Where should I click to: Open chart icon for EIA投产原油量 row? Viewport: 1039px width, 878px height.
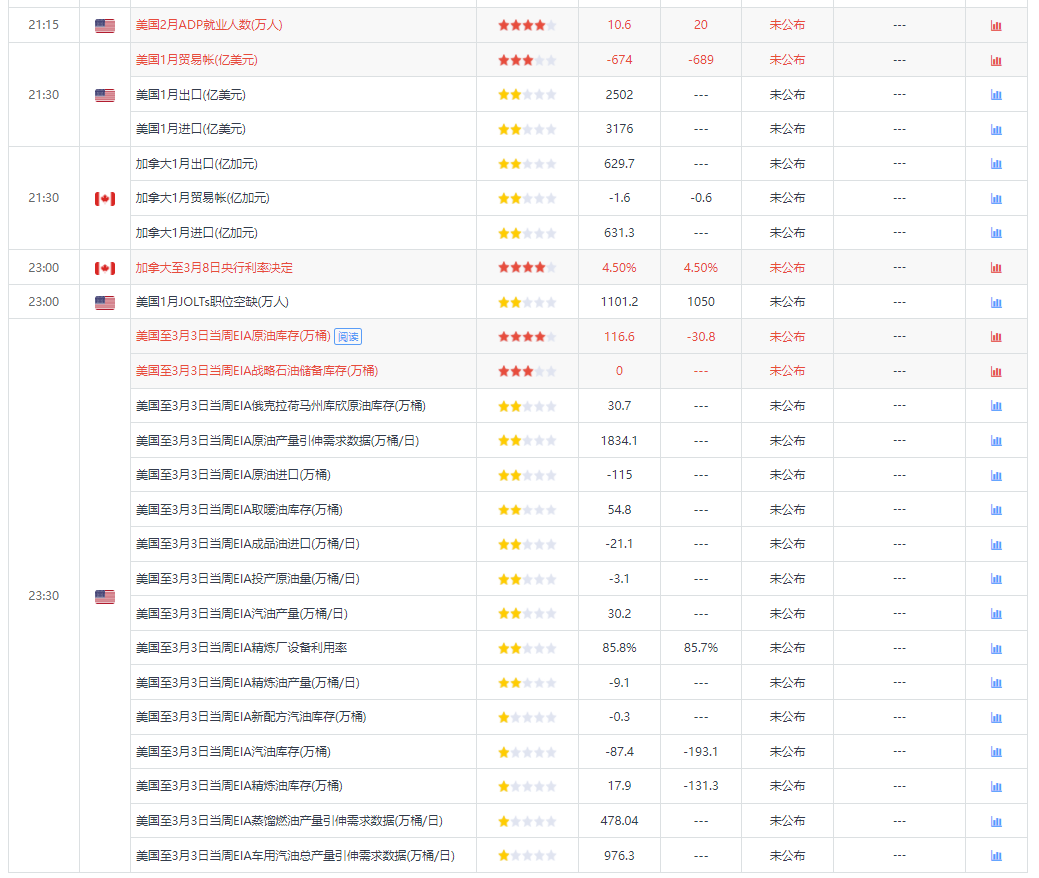(996, 578)
